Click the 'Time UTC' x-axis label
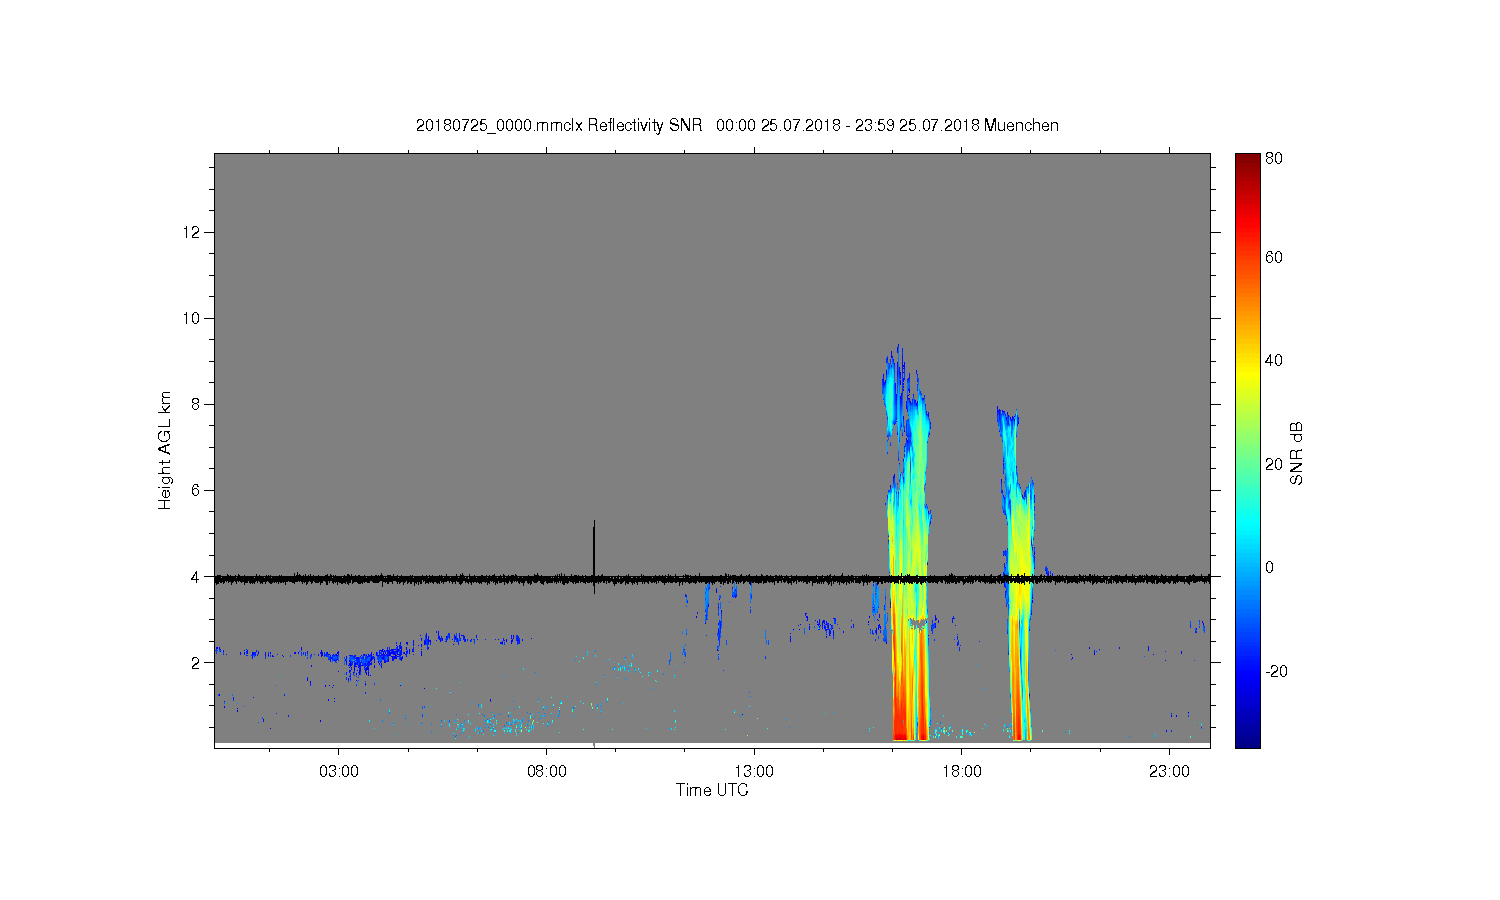Screen dimensions: 1500x900 point(712,790)
